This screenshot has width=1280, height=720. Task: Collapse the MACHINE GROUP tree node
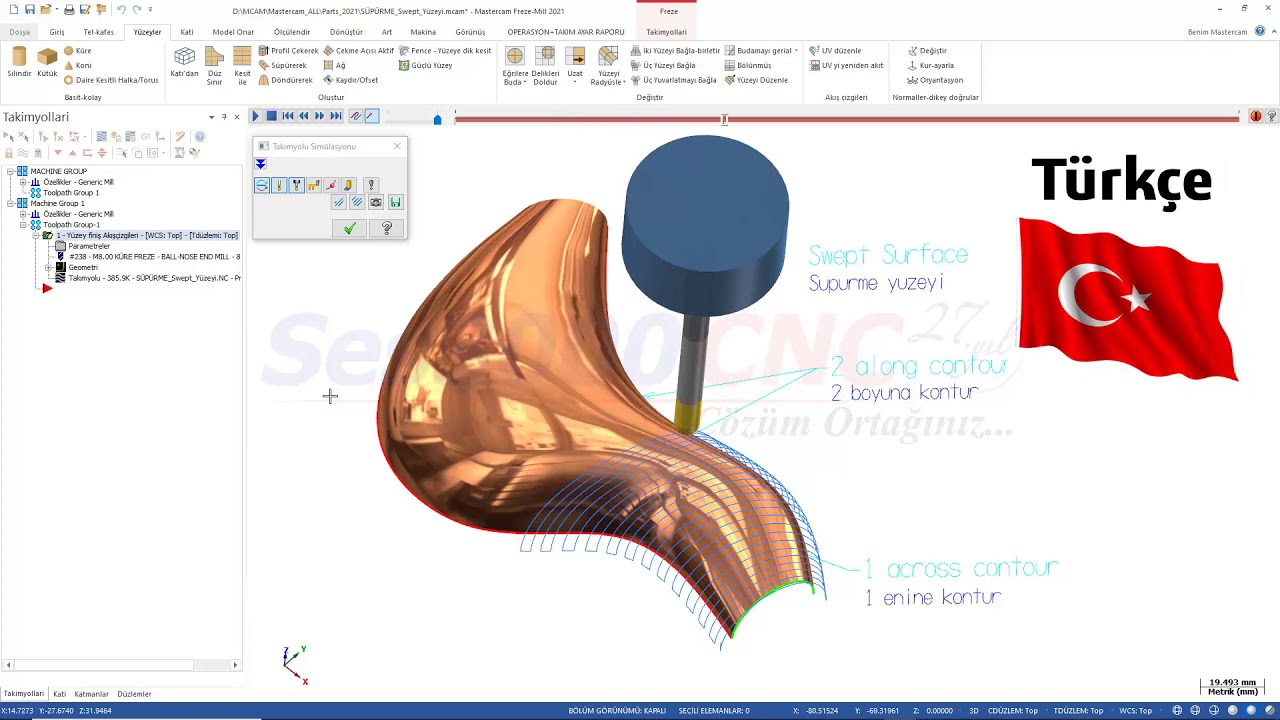(10, 171)
